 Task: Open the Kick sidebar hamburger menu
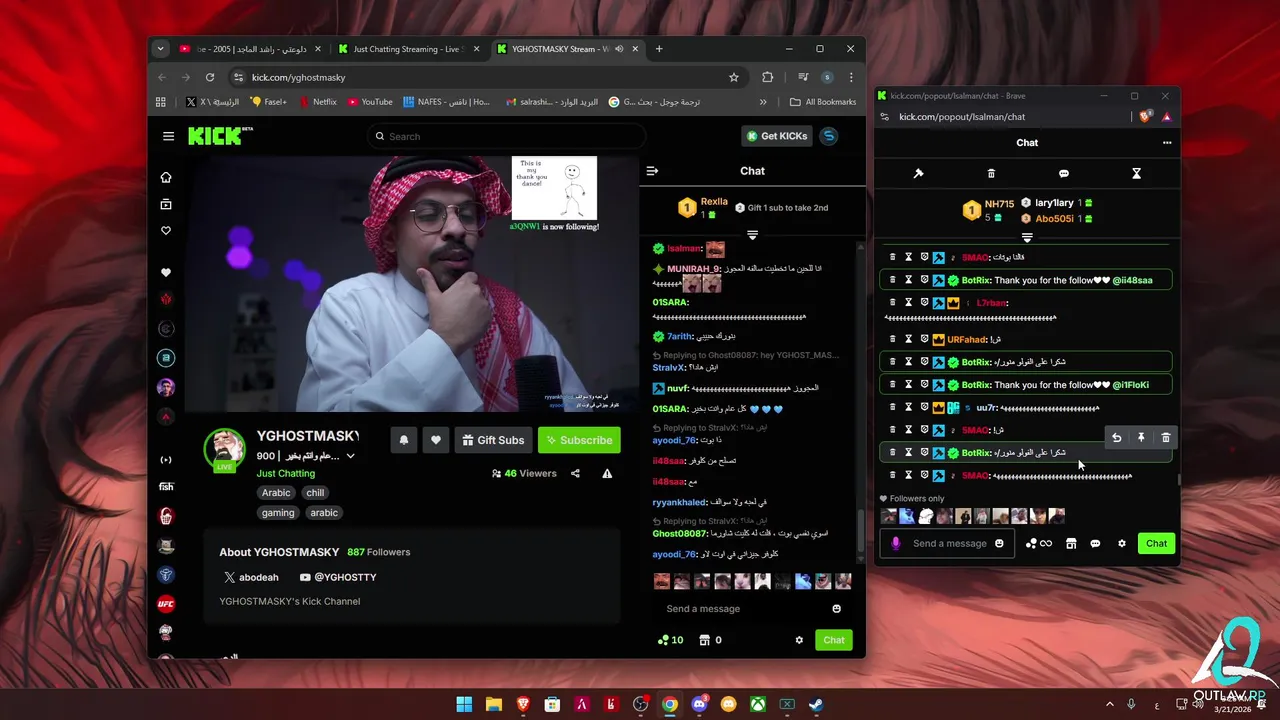point(168,136)
